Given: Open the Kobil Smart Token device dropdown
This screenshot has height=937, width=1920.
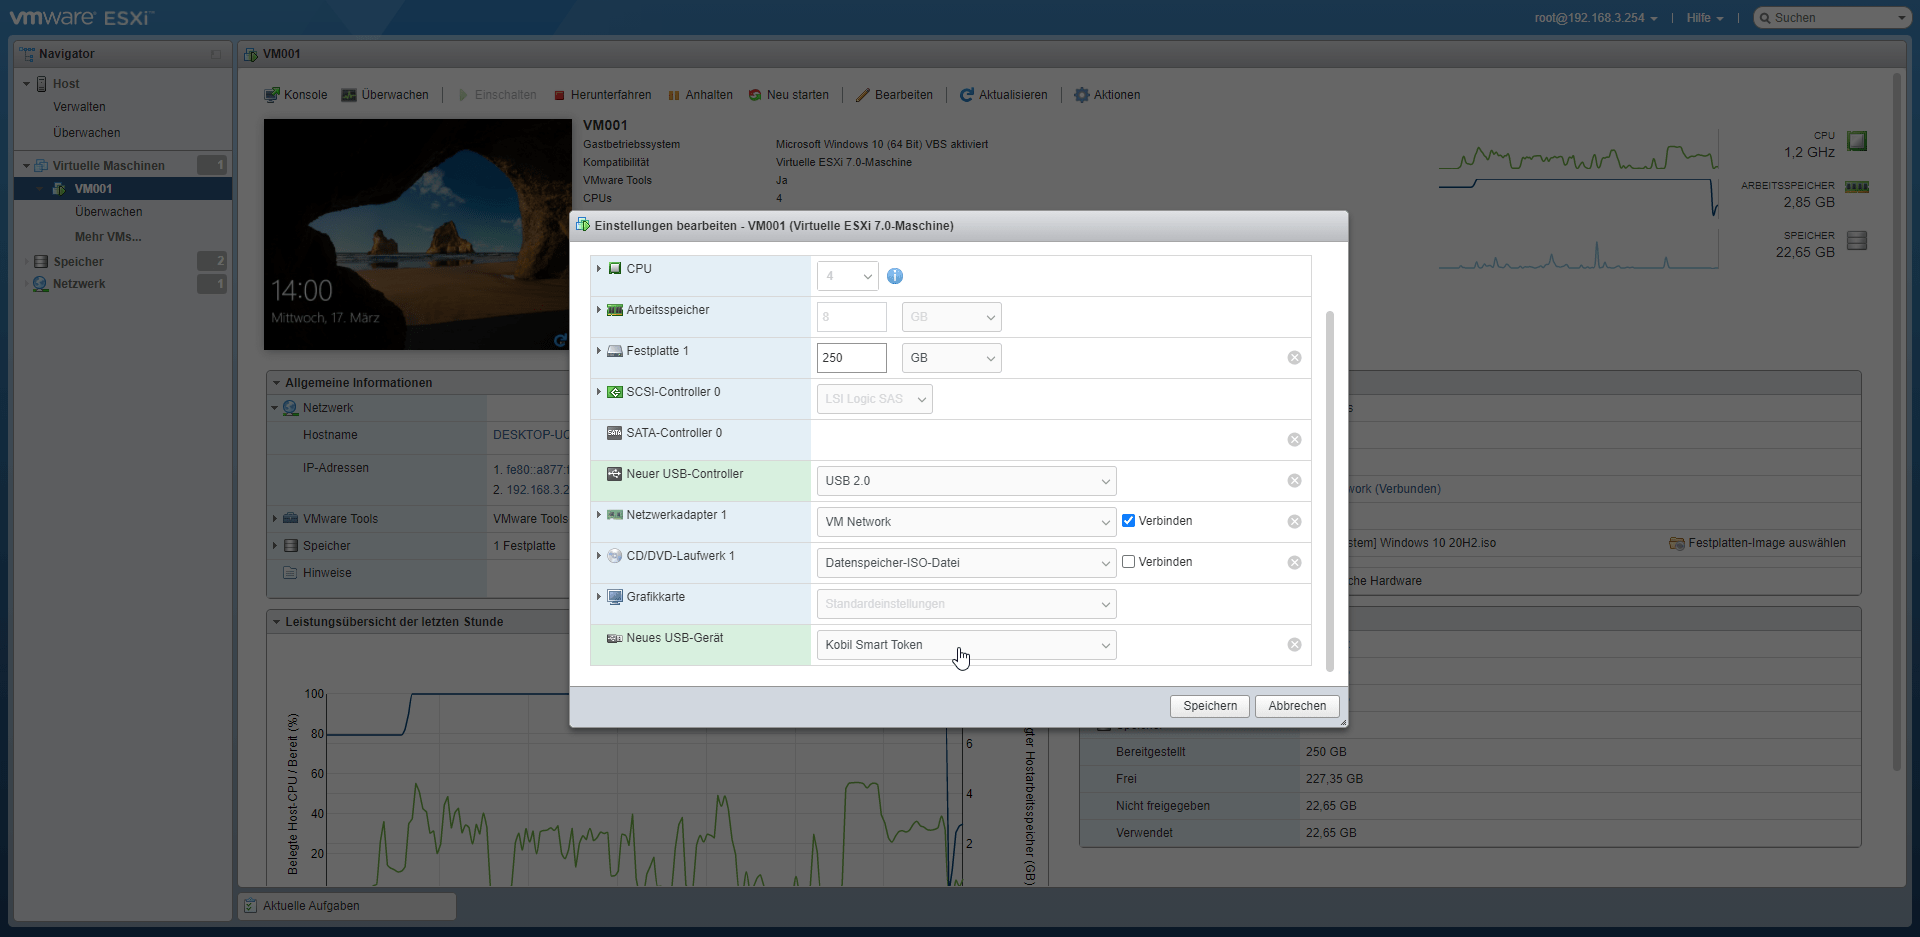Looking at the screenshot, I should (x=966, y=645).
